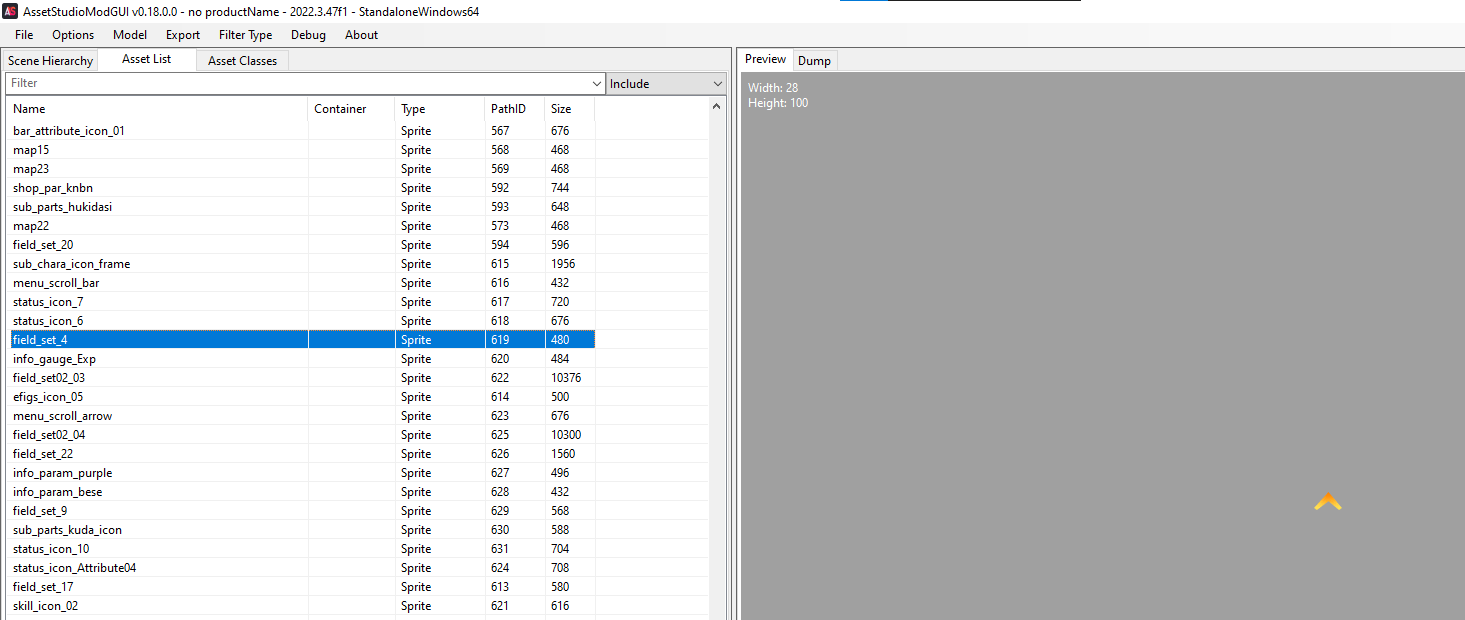
Task: Click the highlighted field_set_4 row
Action: coord(303,340)
